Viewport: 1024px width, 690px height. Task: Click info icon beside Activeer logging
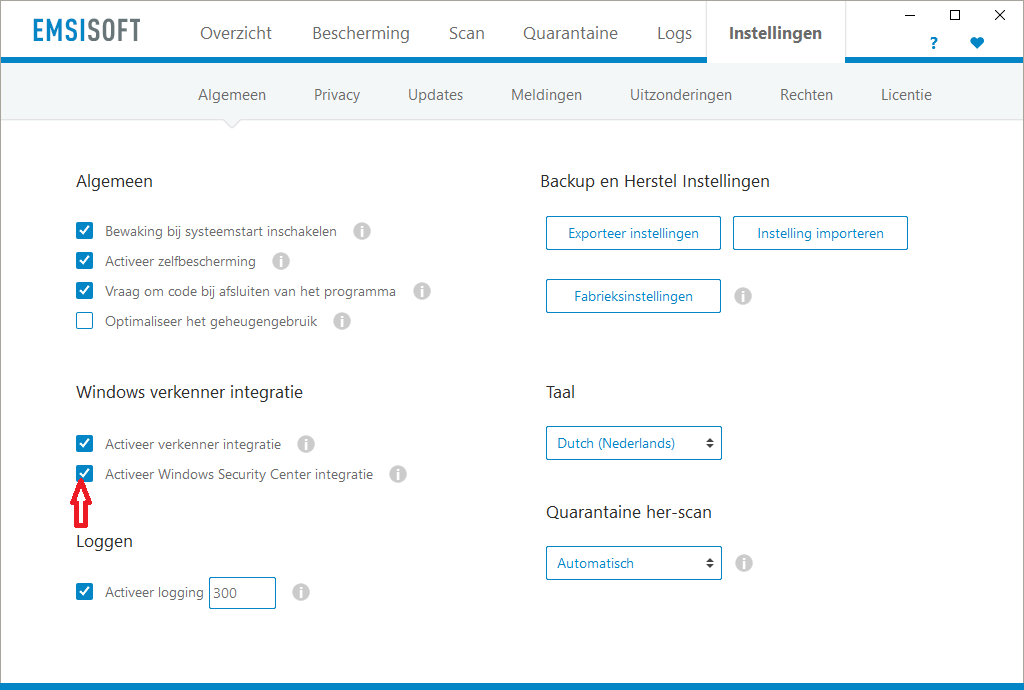click(301, 592)
